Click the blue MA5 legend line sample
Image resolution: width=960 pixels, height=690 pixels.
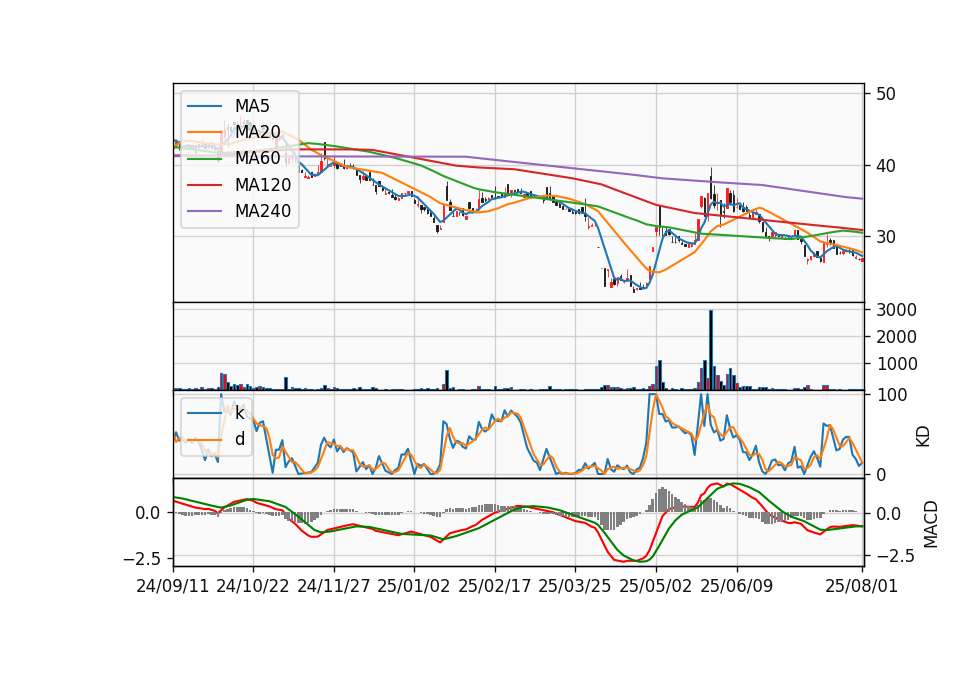204,106
